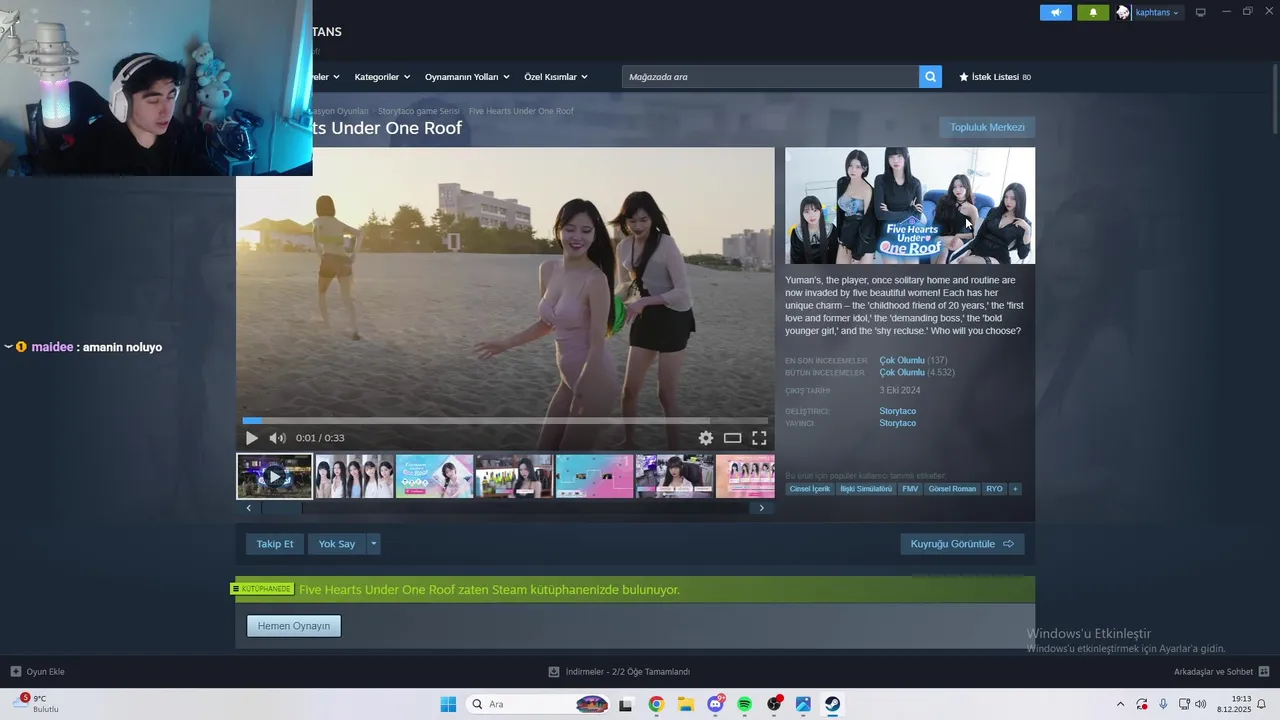Switch to Big Picture mode icon
Viewport: 1280px width, 720px height.
point(1201,12)
